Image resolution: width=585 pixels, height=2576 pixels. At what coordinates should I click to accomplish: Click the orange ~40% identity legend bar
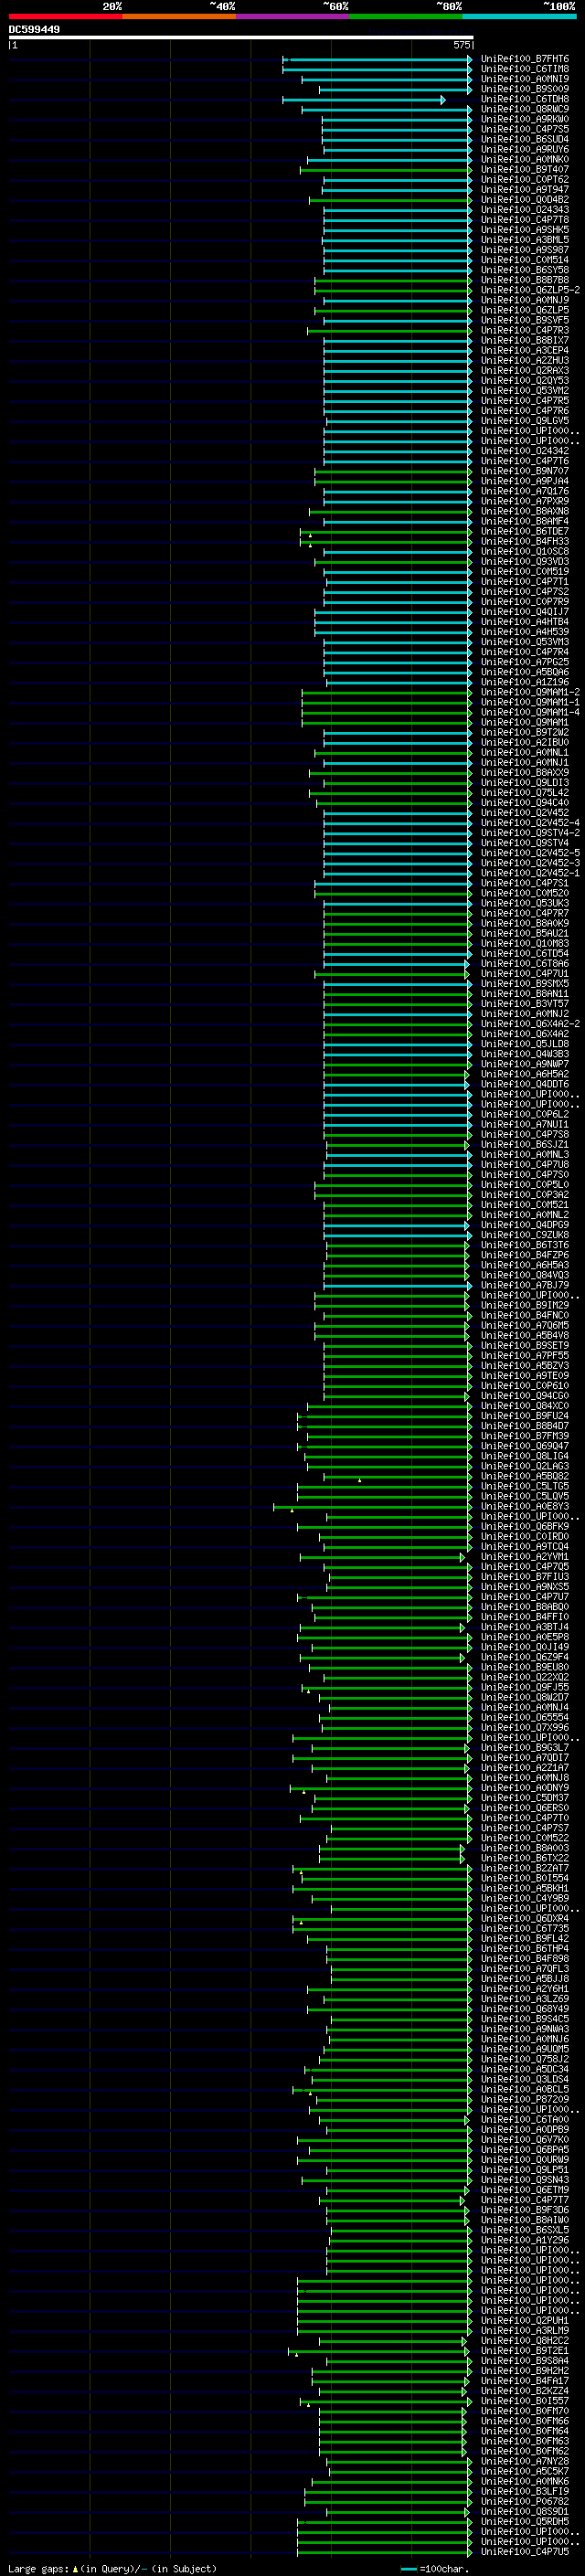179,16
